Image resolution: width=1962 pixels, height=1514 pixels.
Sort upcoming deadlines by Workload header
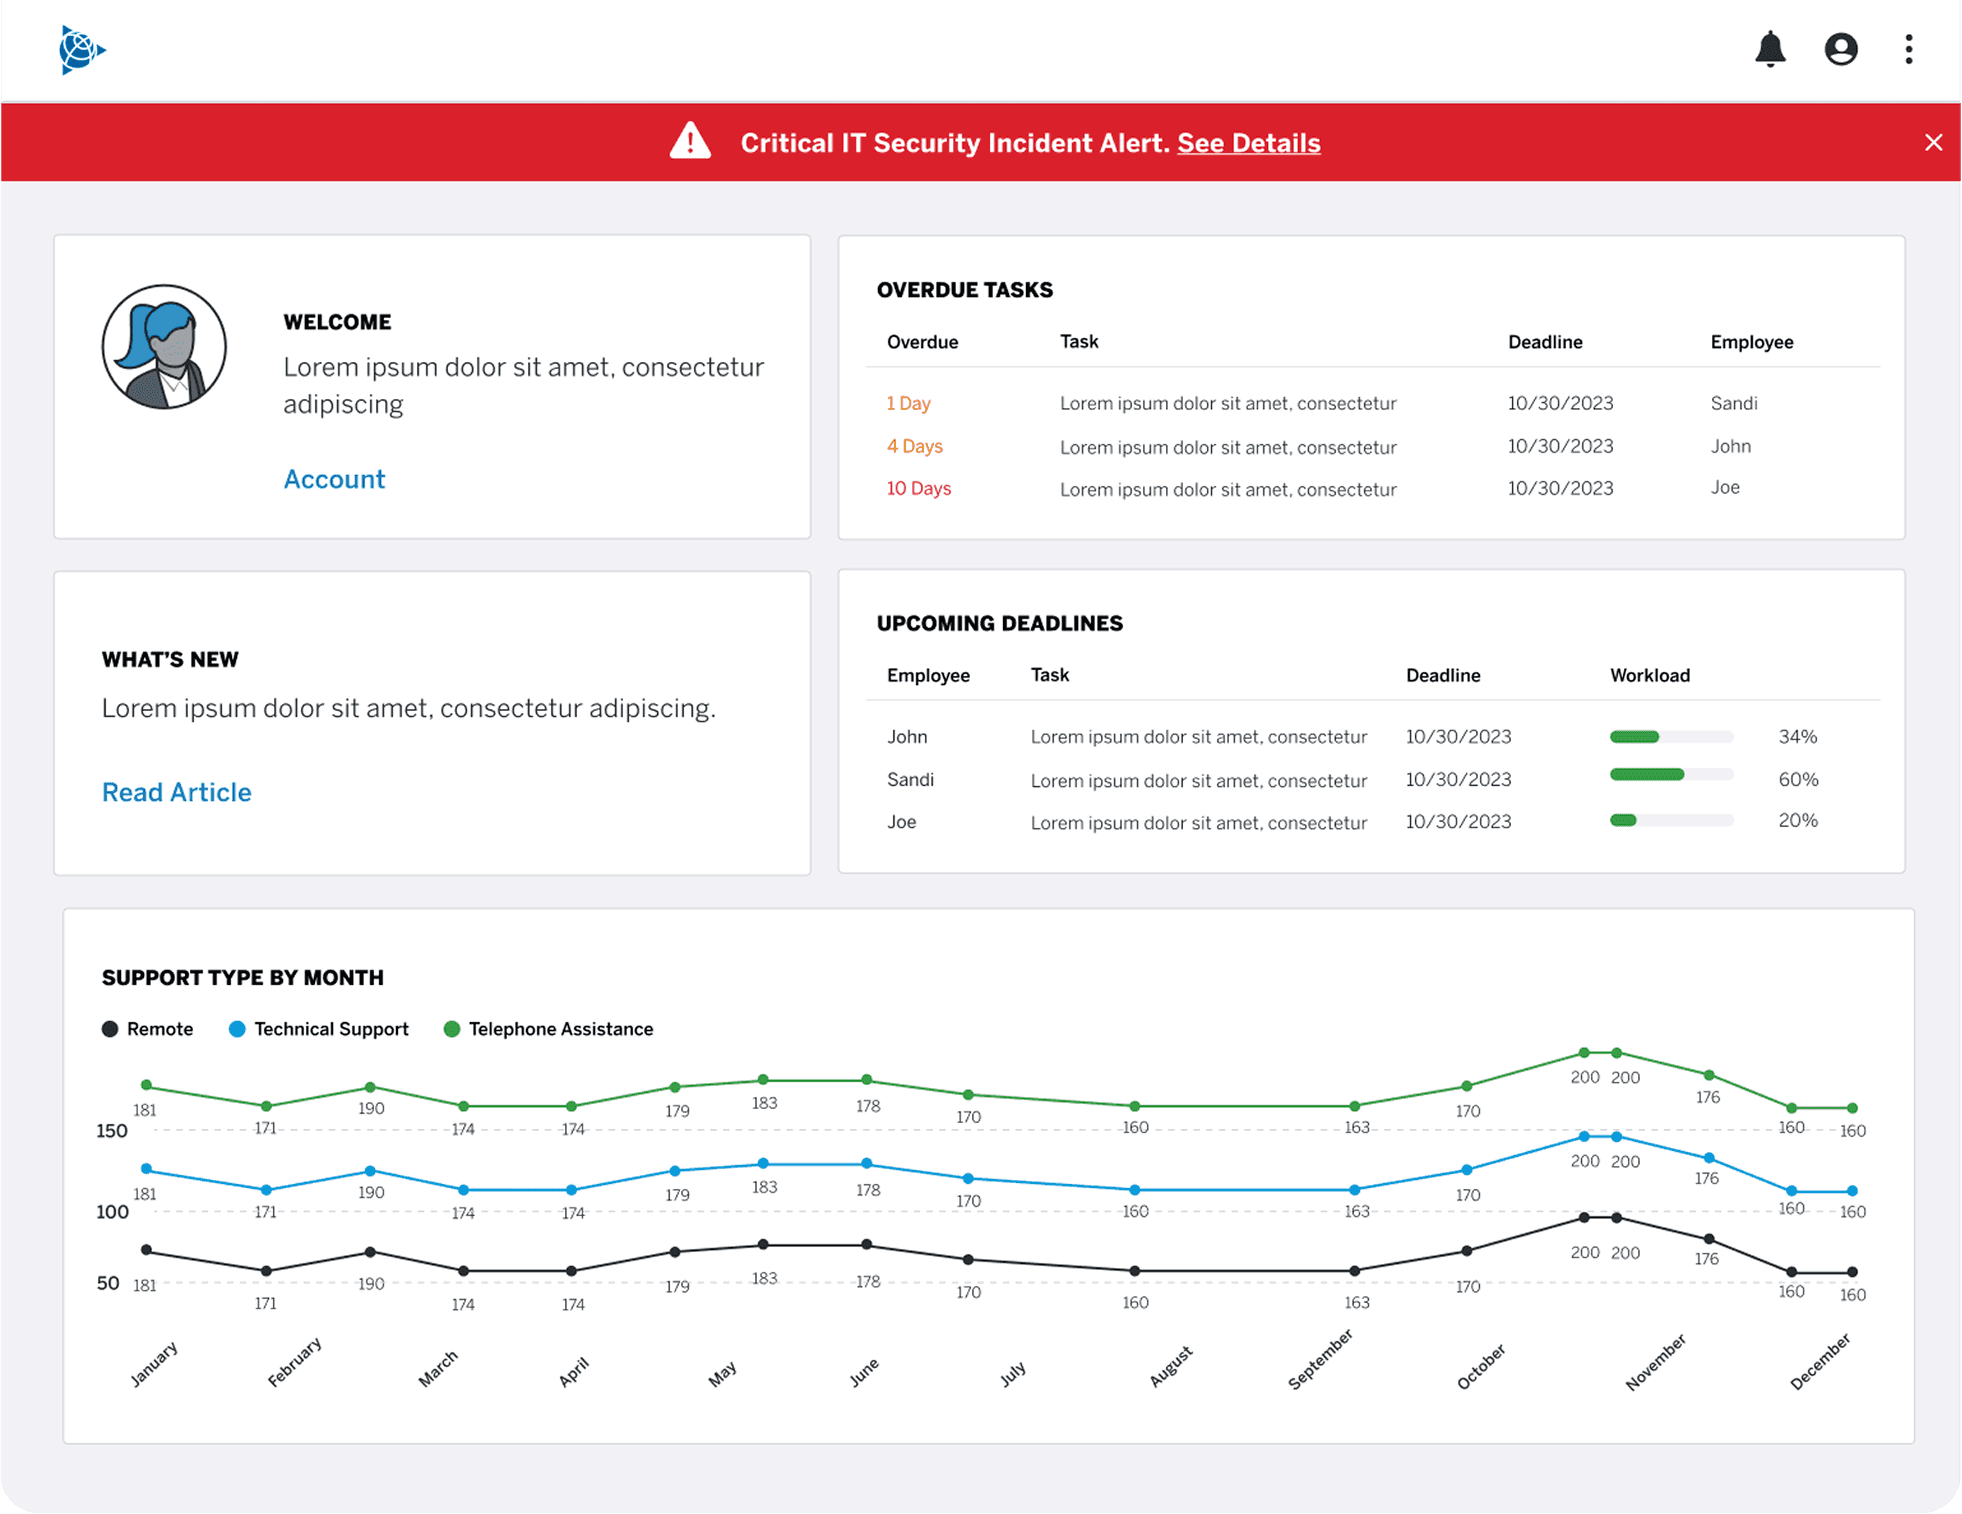(1649, 675)
